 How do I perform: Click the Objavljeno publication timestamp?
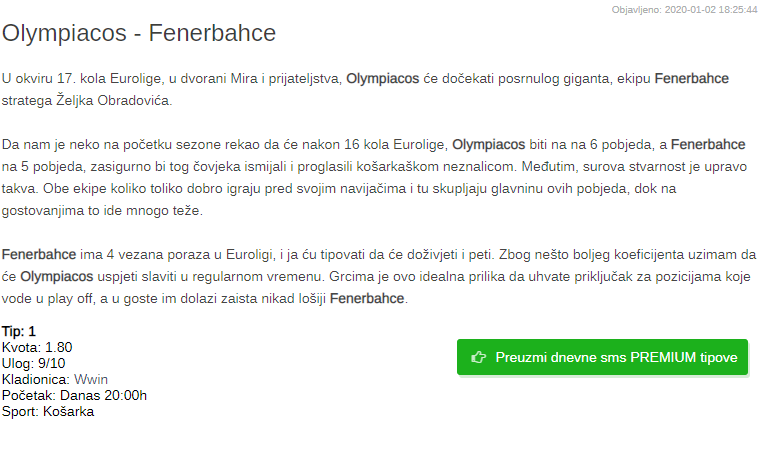684,9
